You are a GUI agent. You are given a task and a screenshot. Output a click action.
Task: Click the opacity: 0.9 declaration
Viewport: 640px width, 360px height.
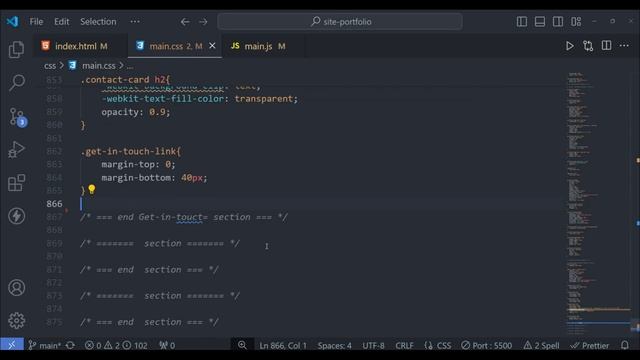(x=136, y=112)
